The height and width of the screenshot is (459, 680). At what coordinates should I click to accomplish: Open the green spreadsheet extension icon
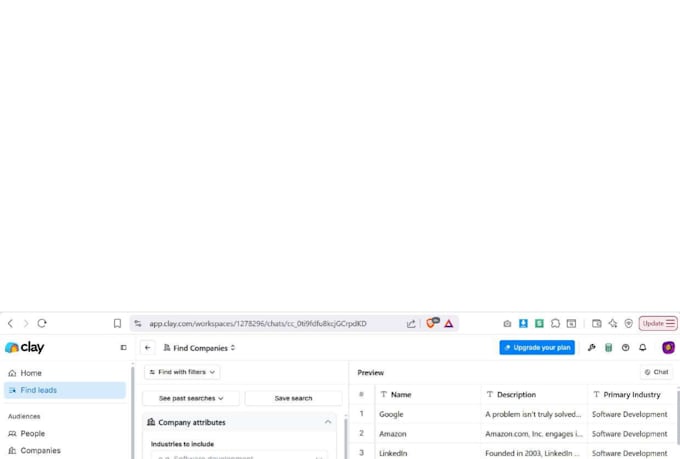[x=539, y=323]
